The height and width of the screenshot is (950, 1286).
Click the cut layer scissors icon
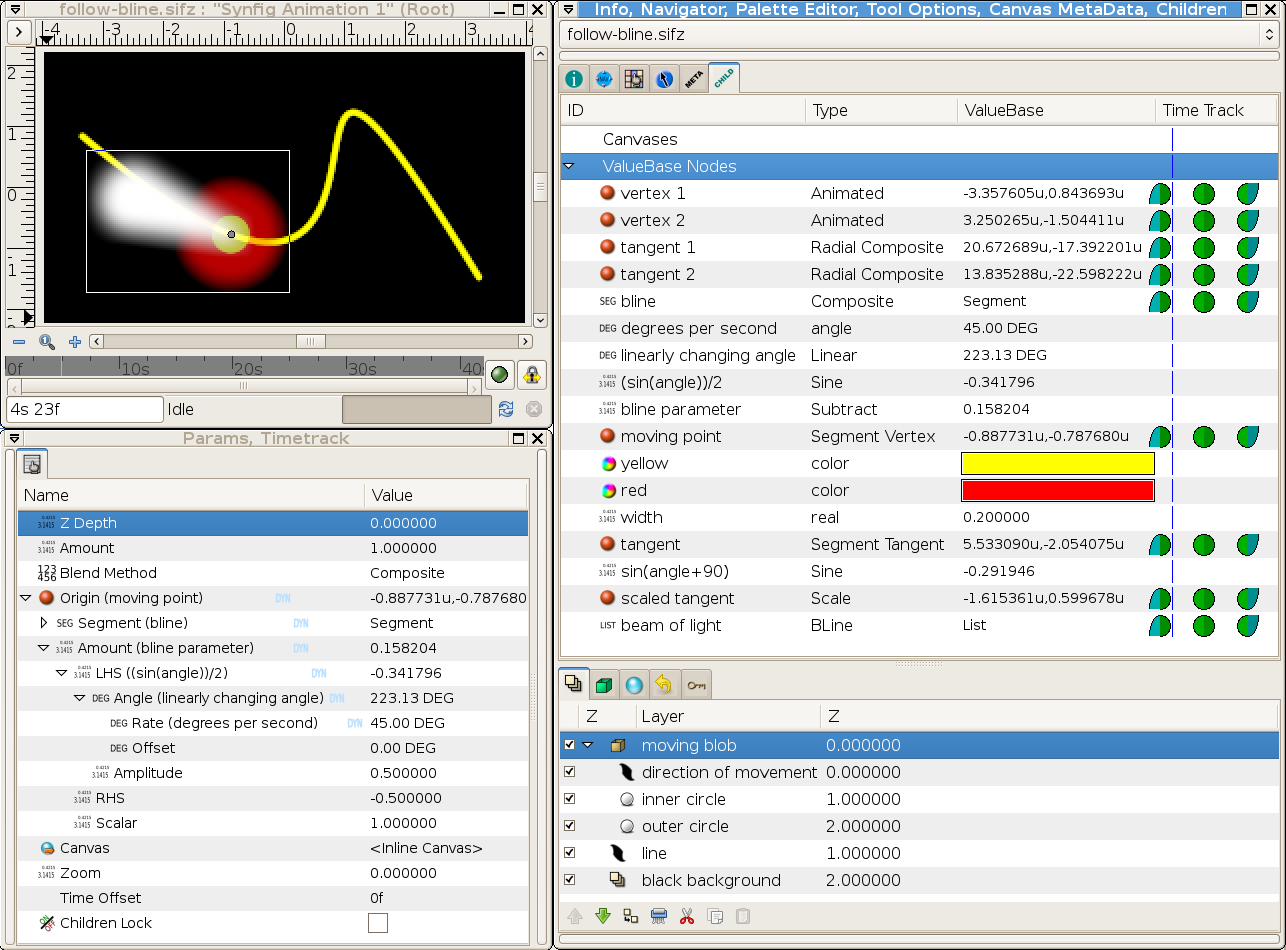pyautogui.click(x=687, y=915)
